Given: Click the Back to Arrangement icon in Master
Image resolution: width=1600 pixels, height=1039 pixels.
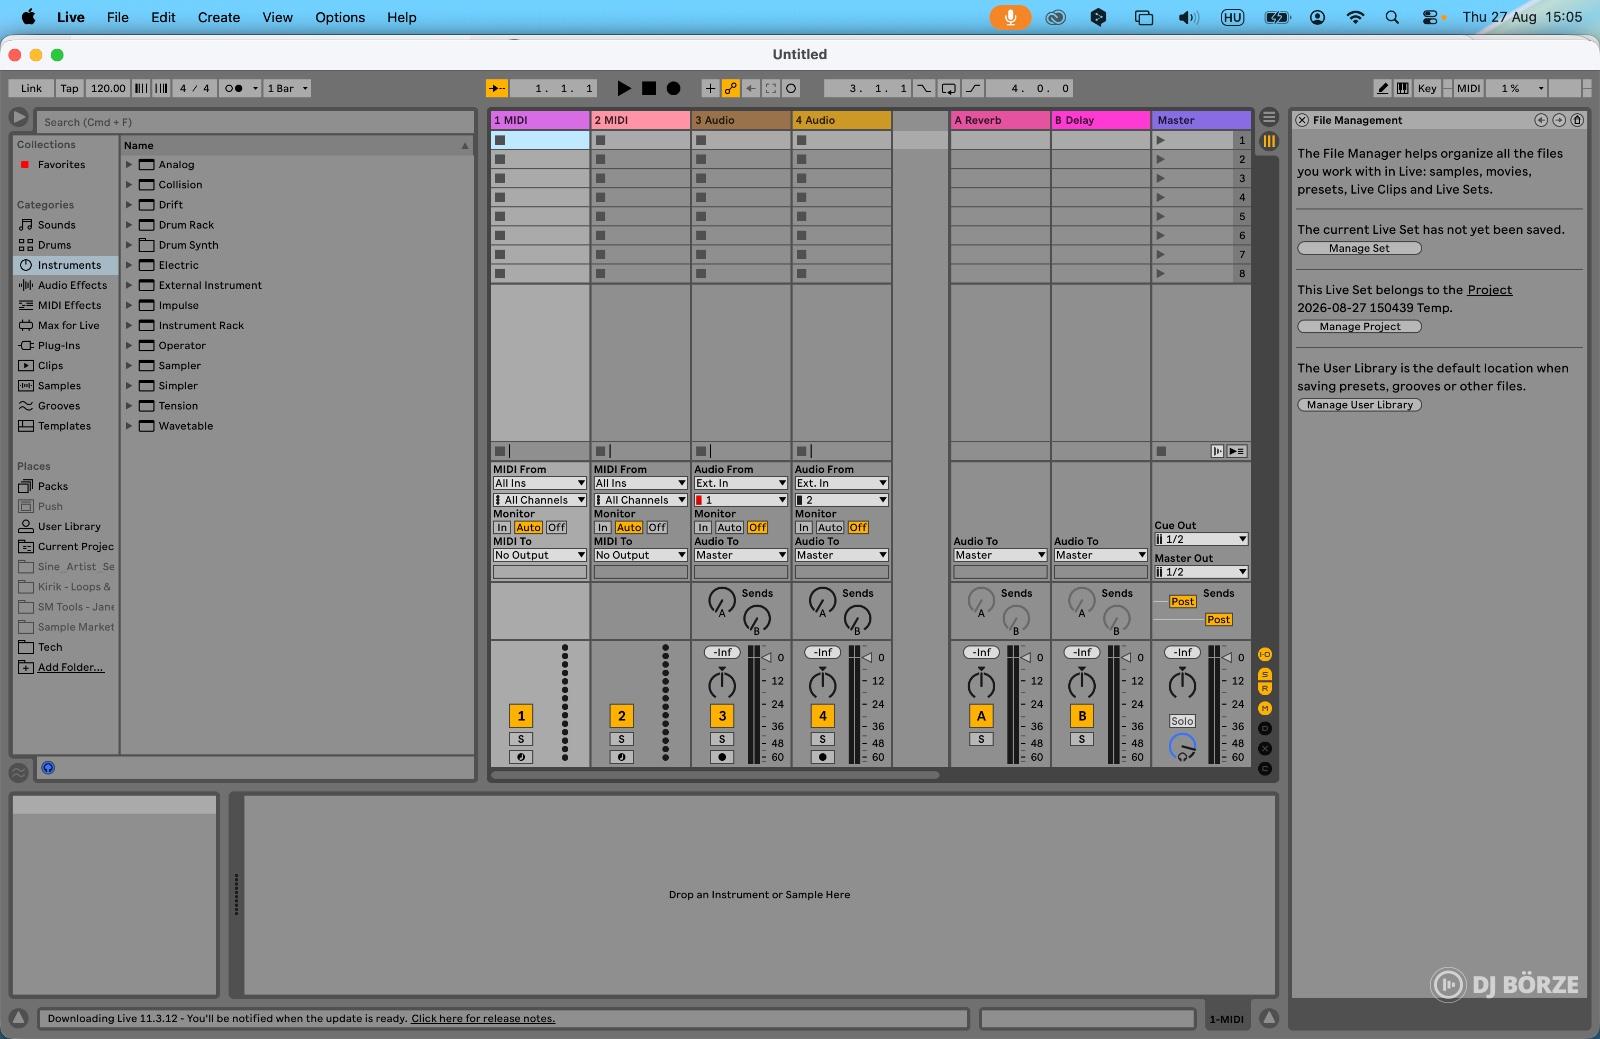Looking at the screenshot, I should pos(1237,451).
